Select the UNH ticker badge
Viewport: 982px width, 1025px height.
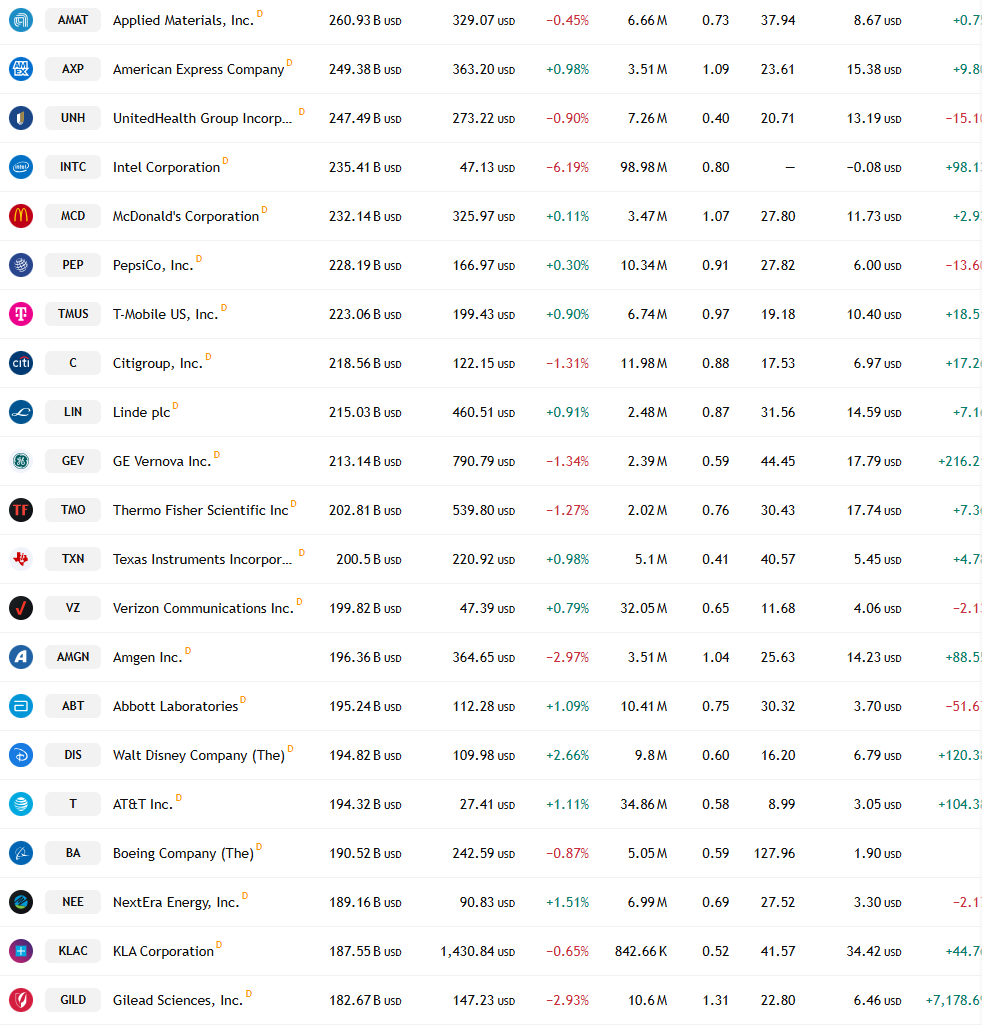[x=73, y=118]
